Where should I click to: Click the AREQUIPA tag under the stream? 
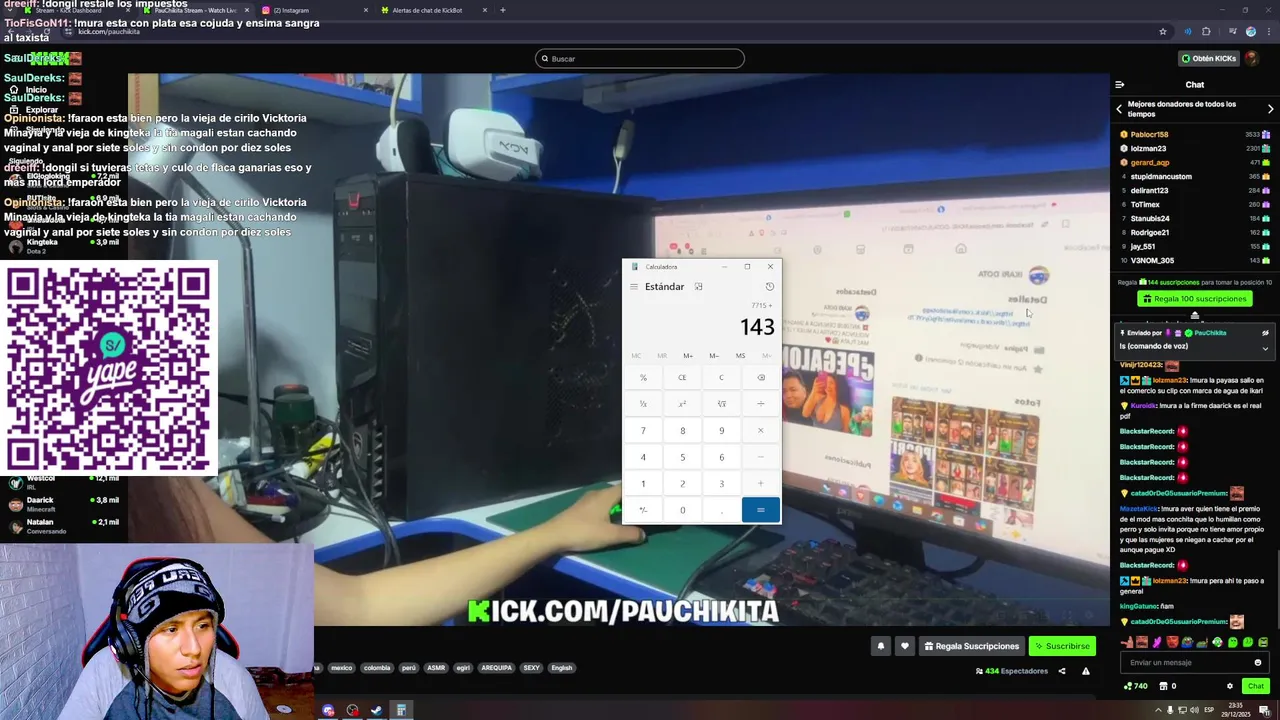(x=496, y=668)
